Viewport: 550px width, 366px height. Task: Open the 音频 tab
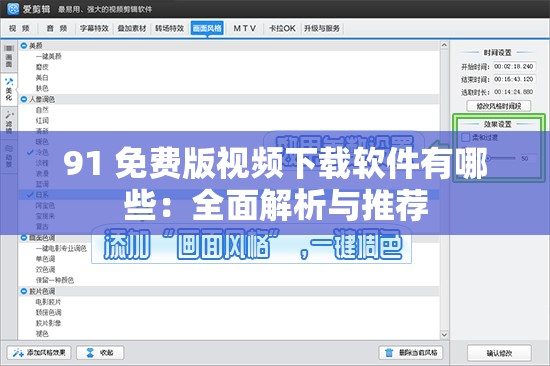[x=57, y=28]
